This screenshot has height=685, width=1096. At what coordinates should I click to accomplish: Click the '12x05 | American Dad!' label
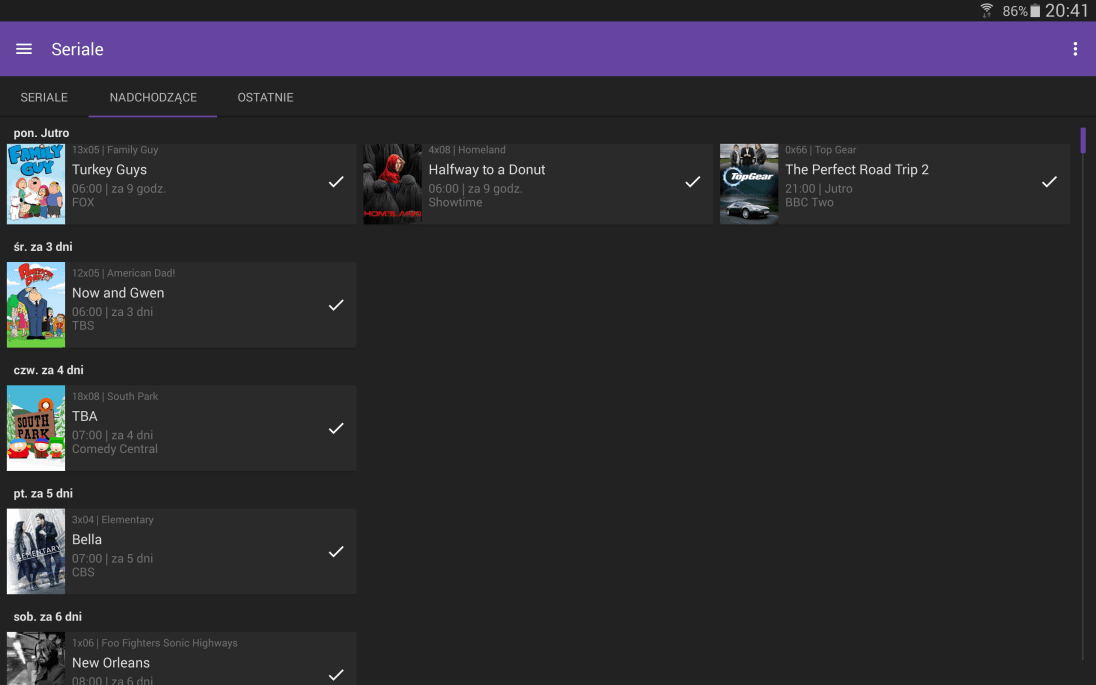(123, 273)
